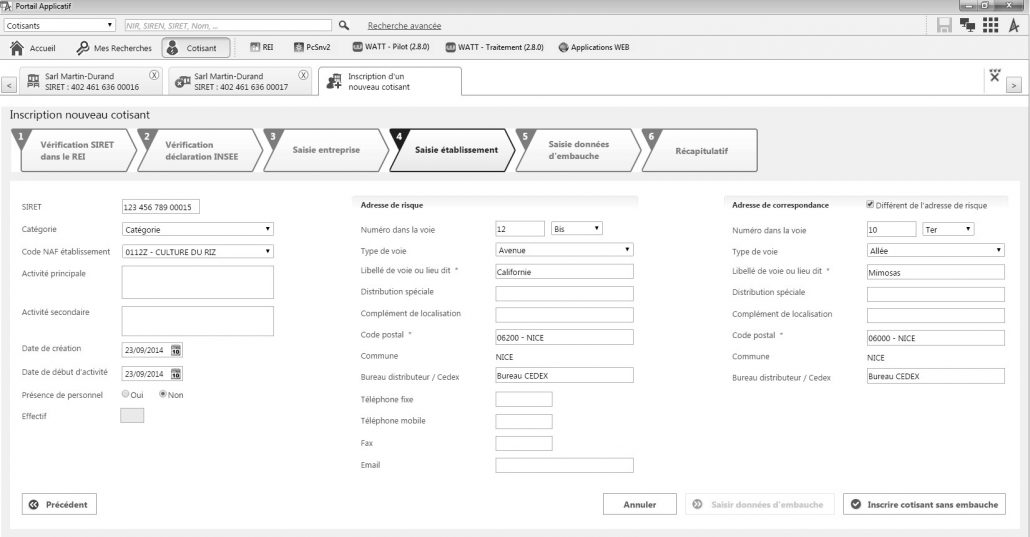This screenshot has height=537, width=1030.
Task: Select Non for Présence de personnel
Action: tap(163, 394)
